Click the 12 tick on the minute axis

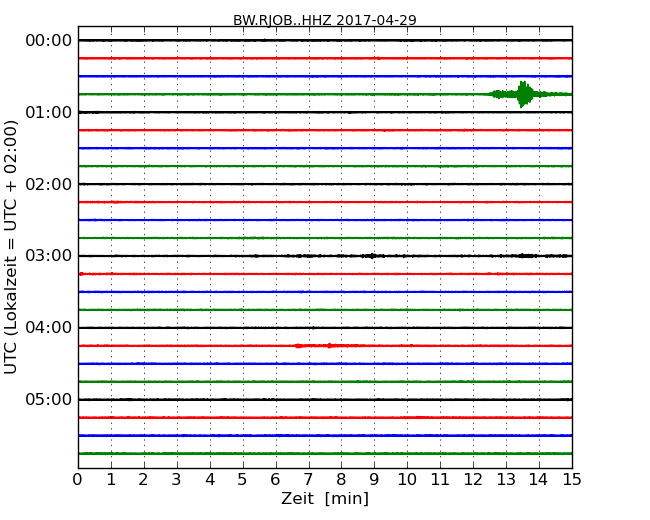pos(473,480)
